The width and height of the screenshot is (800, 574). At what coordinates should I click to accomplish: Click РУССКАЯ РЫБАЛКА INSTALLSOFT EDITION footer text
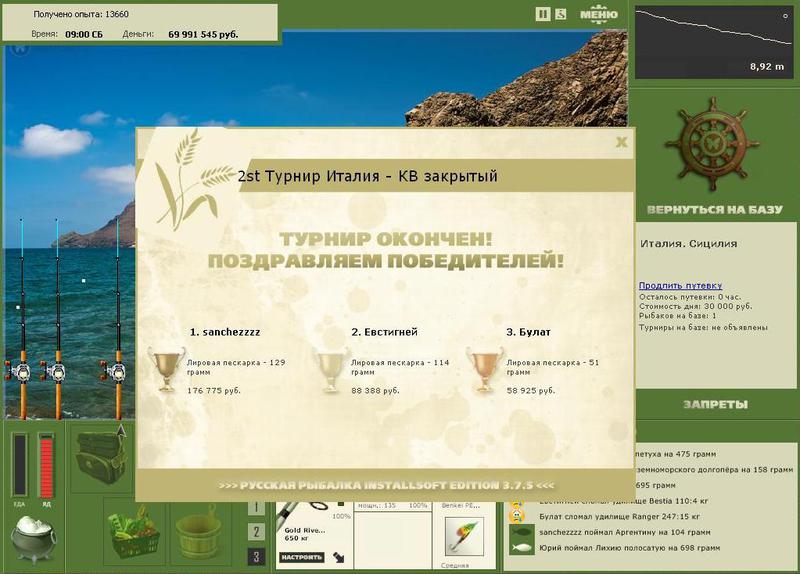(386, 485)
